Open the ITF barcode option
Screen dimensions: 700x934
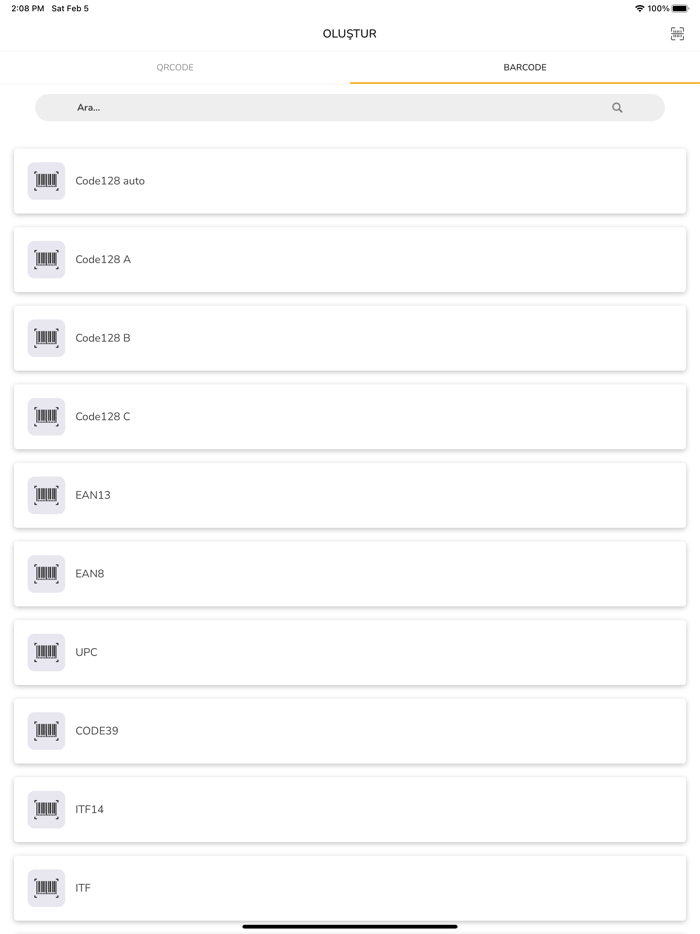click(350, 888)
